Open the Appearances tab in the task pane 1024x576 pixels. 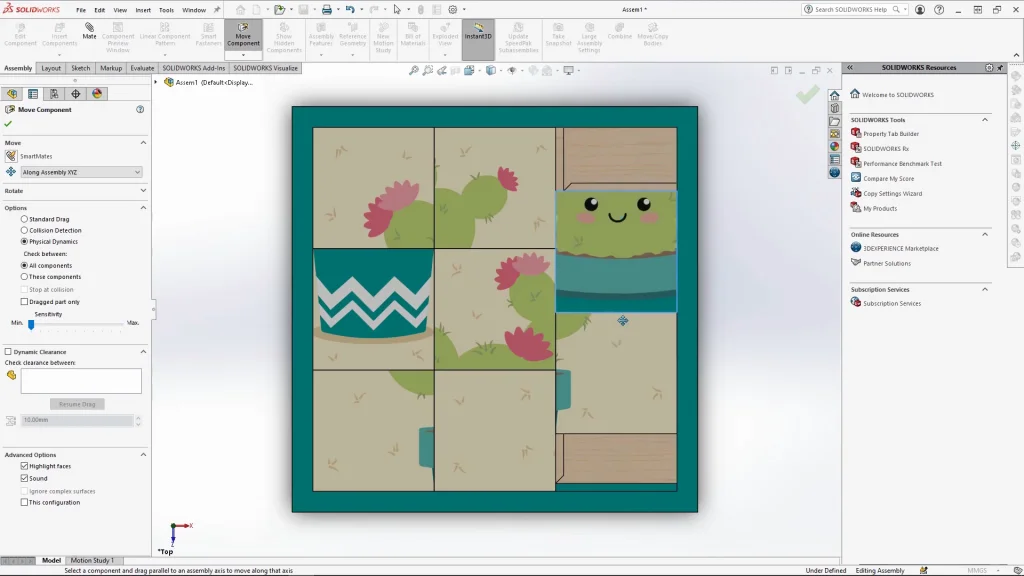(834, 146)
